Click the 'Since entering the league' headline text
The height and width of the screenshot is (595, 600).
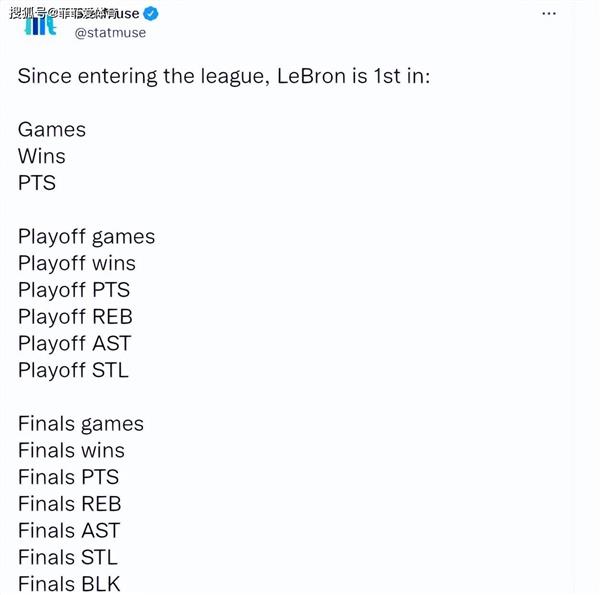(224, 76)
